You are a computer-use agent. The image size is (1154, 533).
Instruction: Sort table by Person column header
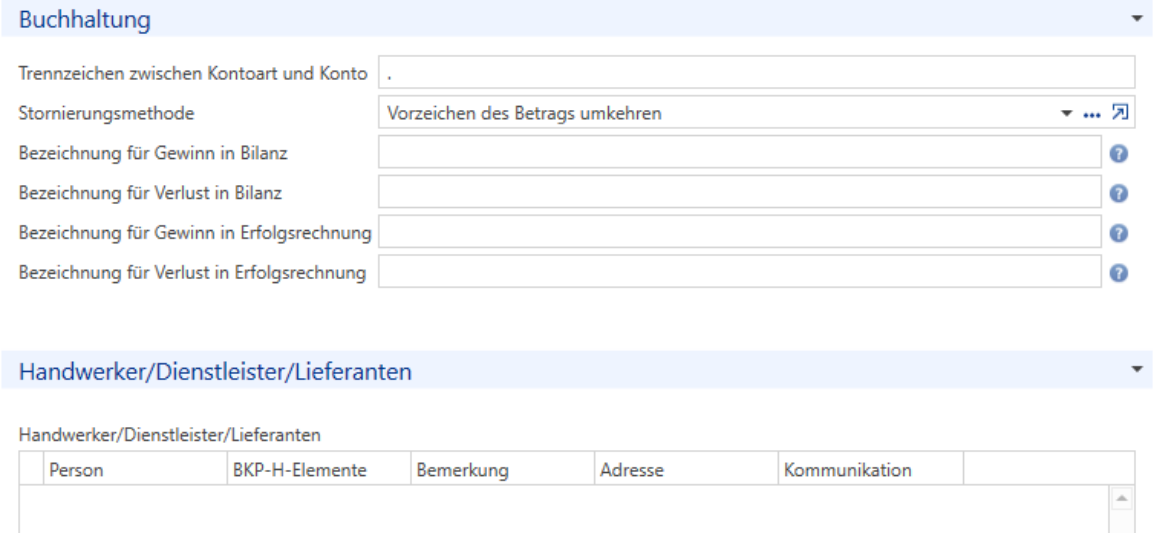[135, 469]
